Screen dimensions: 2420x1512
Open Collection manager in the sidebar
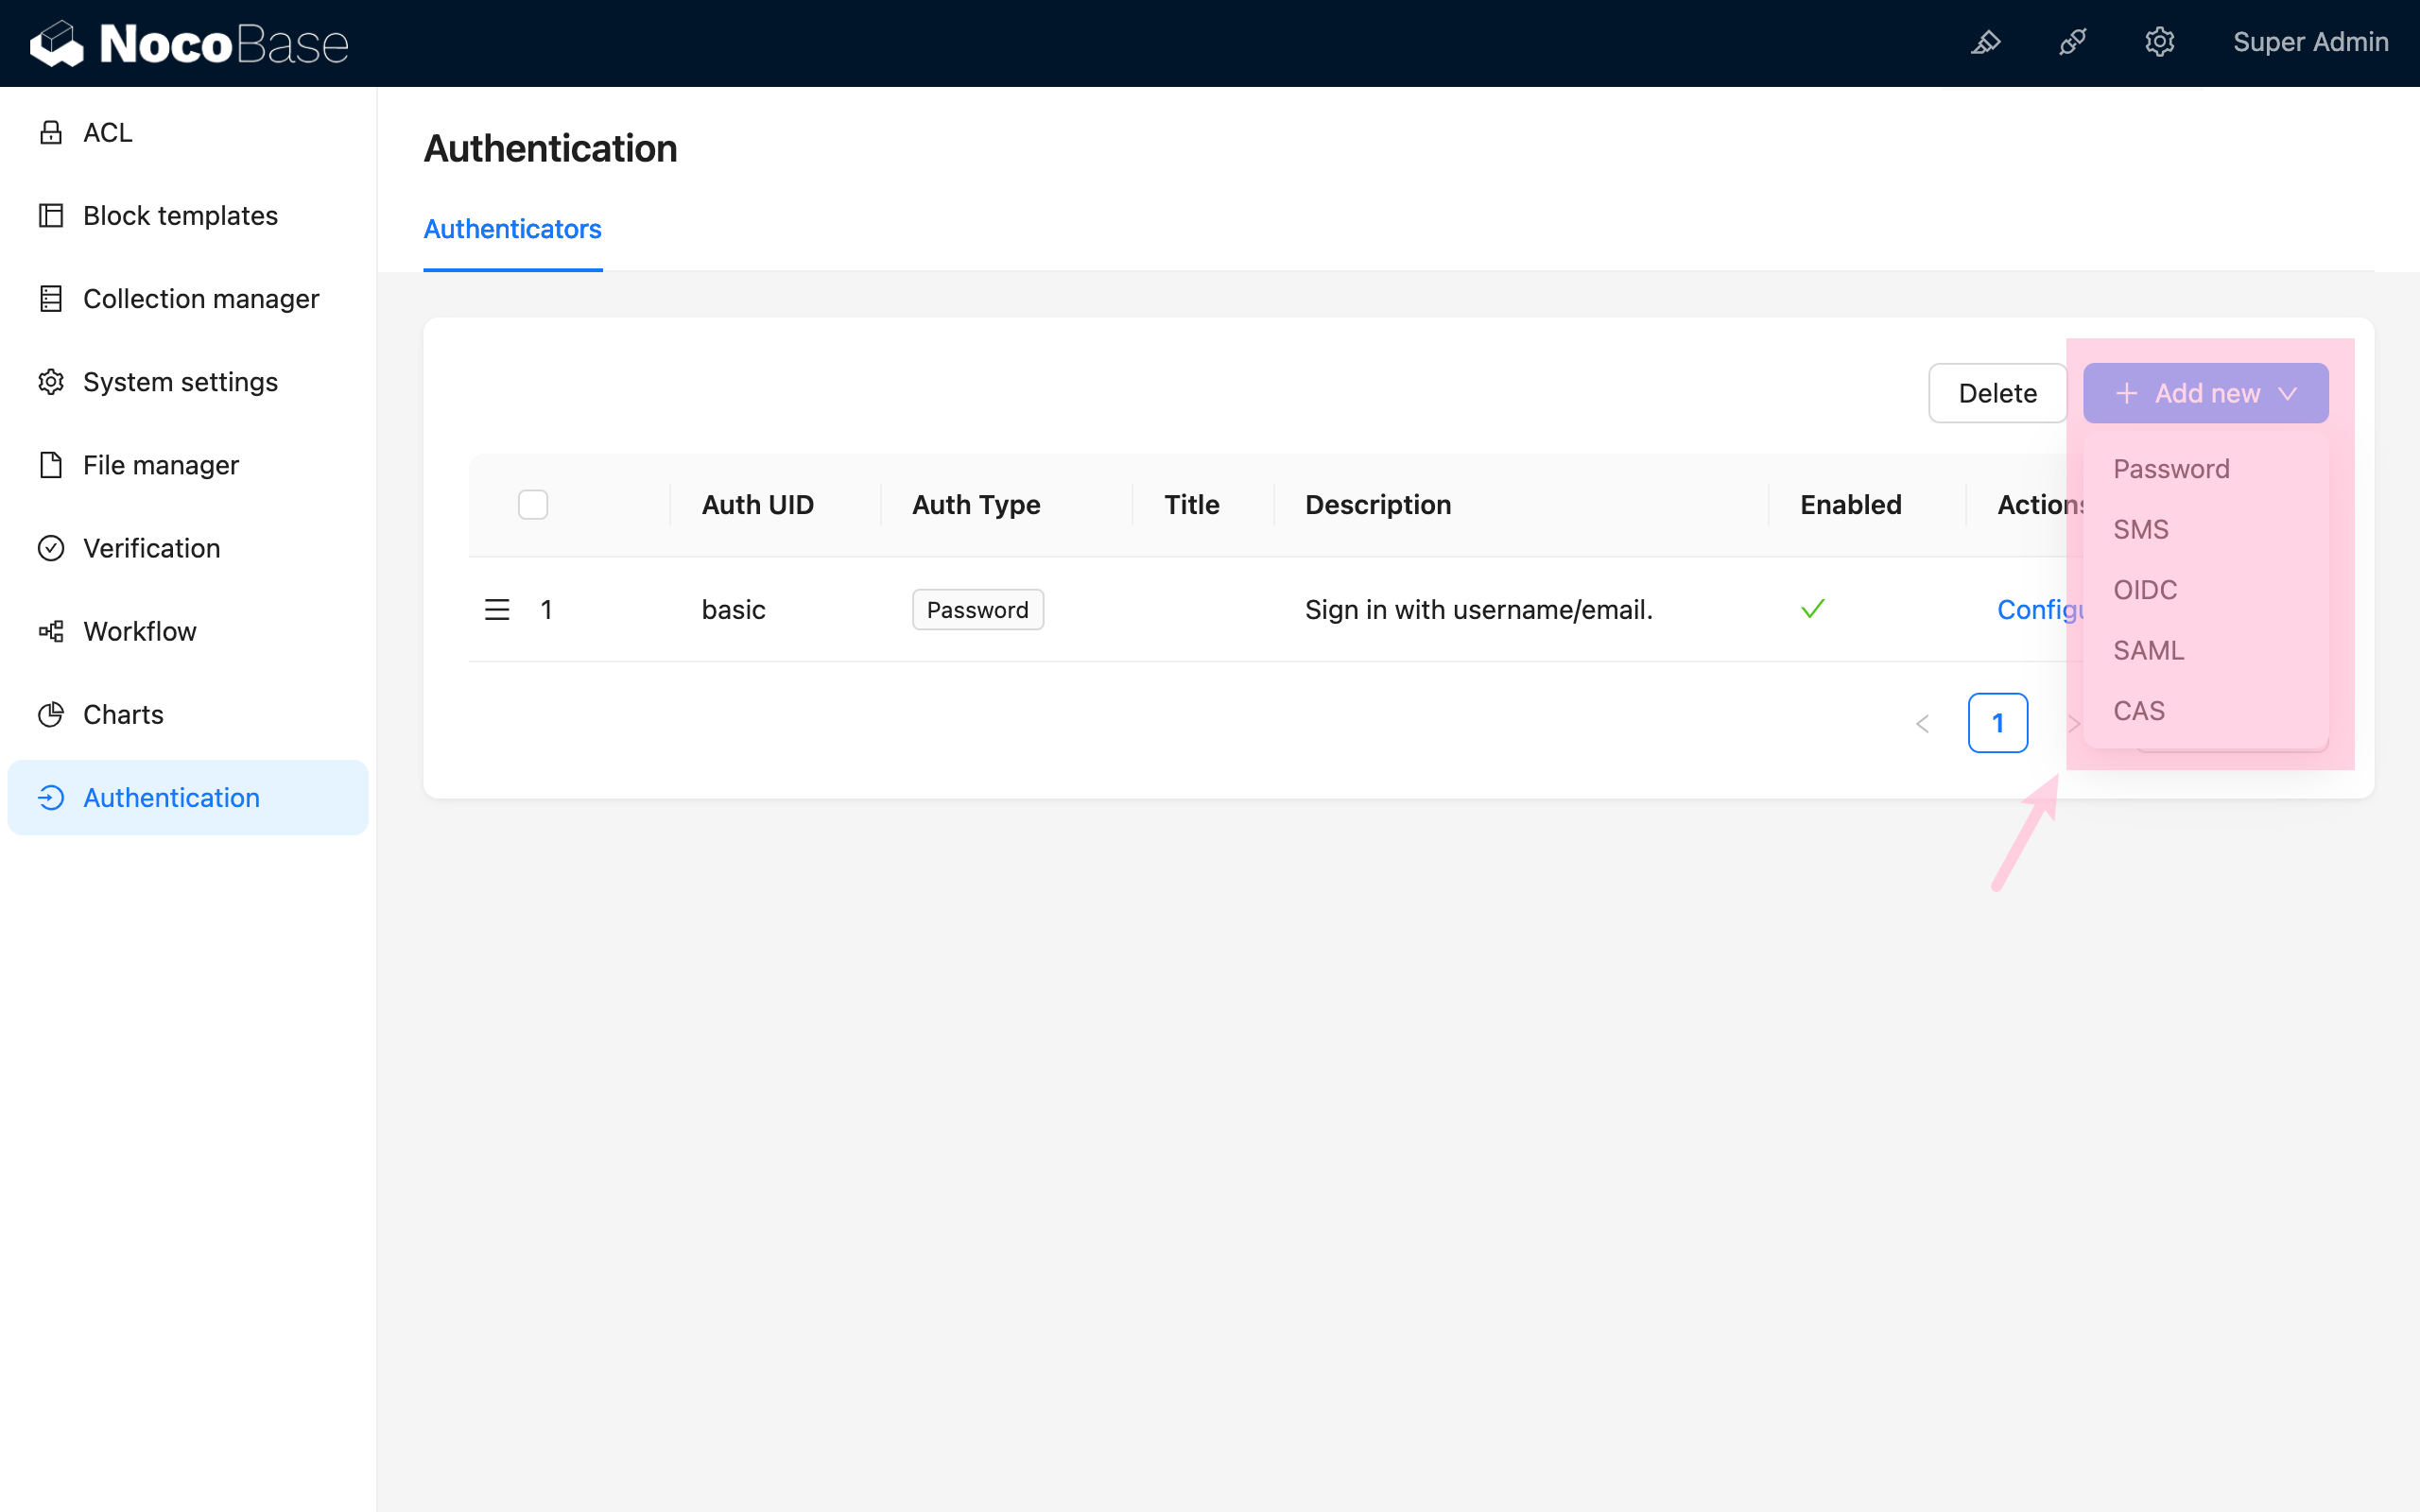[x=200, y=298]
